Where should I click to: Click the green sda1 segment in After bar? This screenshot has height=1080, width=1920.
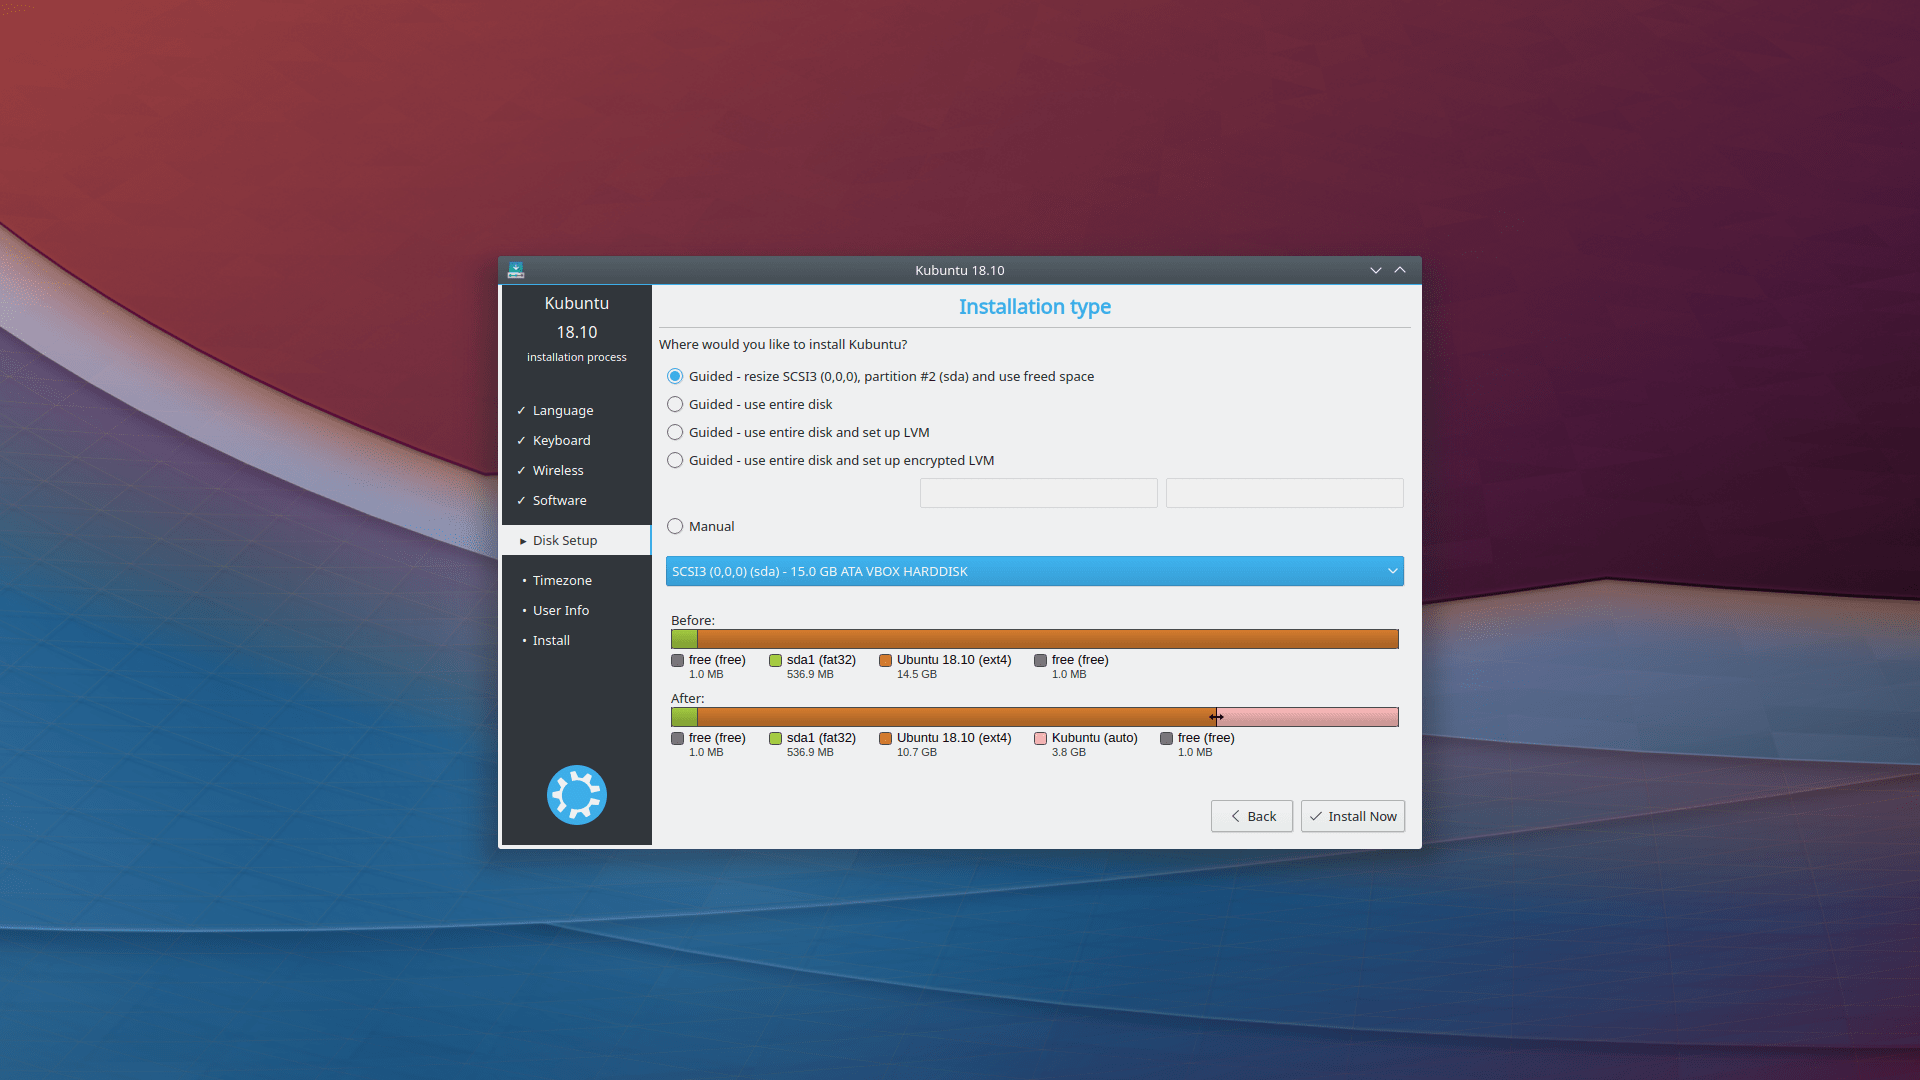[x=685, y=717]
